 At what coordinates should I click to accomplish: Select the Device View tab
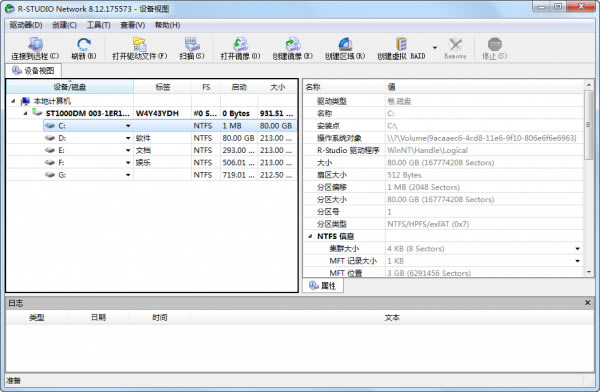pos(33,70)
